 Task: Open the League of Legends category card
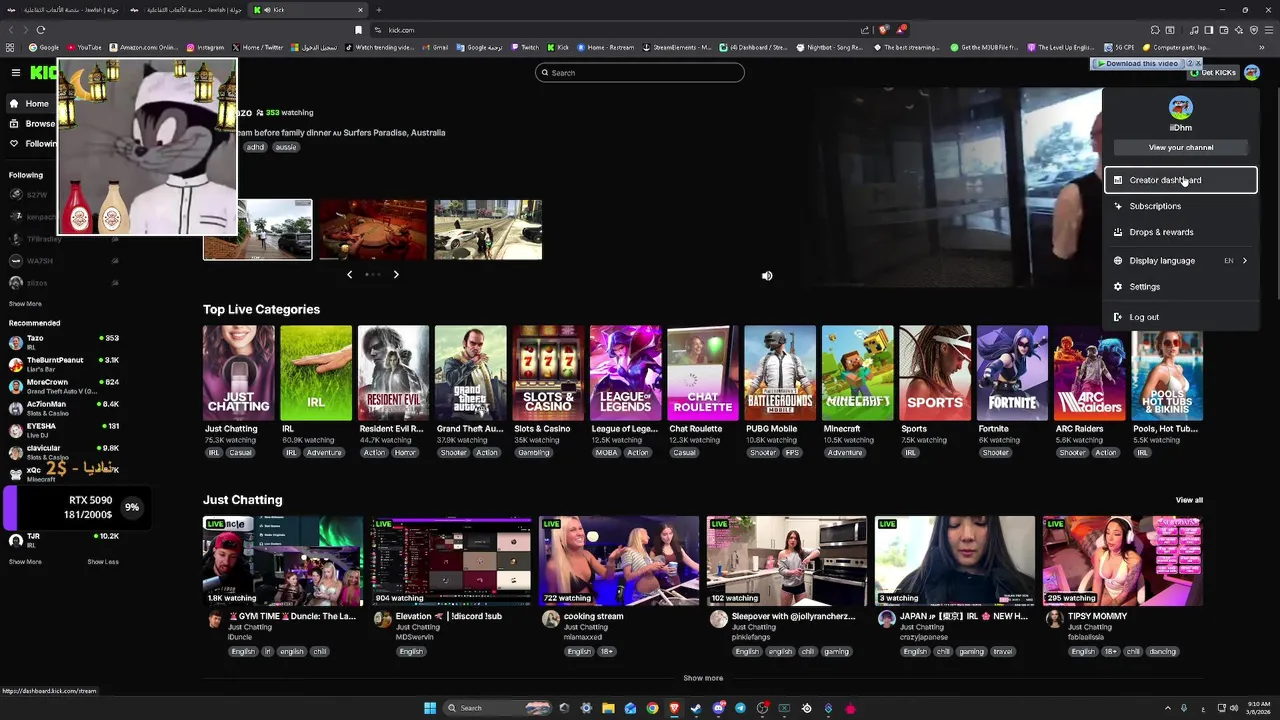625,372
